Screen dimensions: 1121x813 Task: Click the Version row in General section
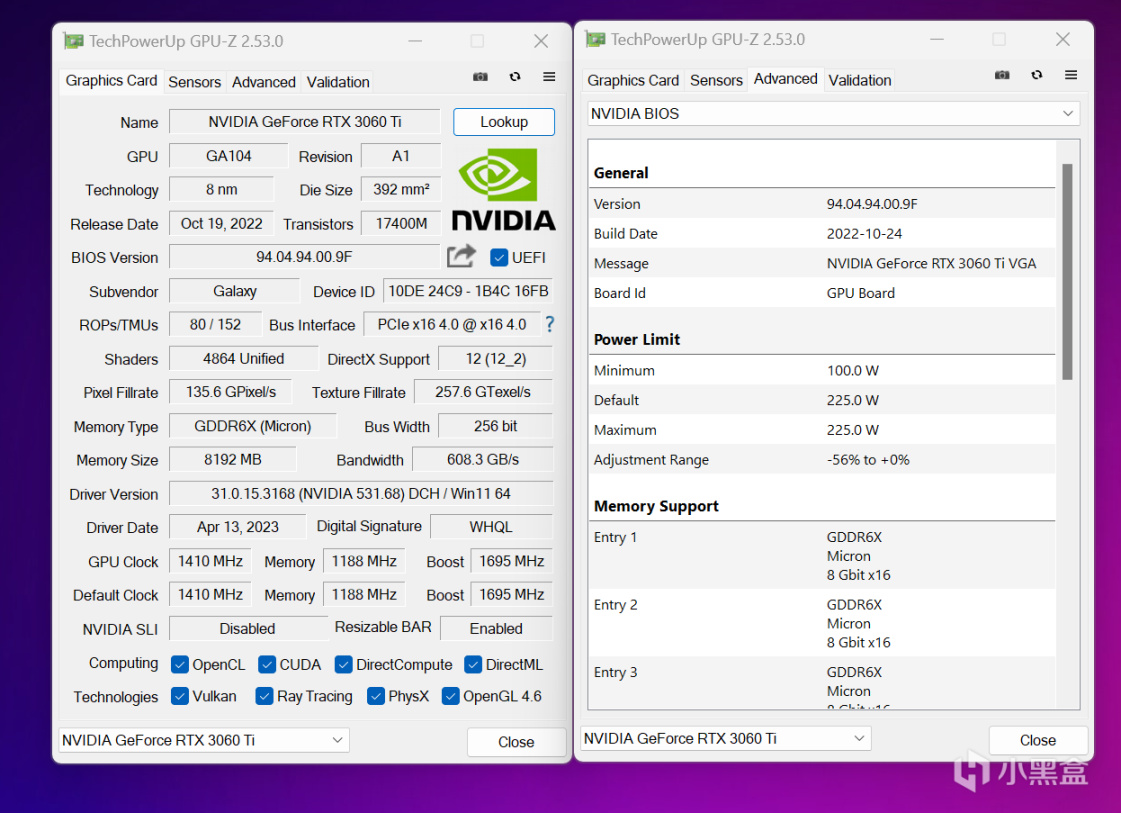pyautogui.click(x=821, y=204)
